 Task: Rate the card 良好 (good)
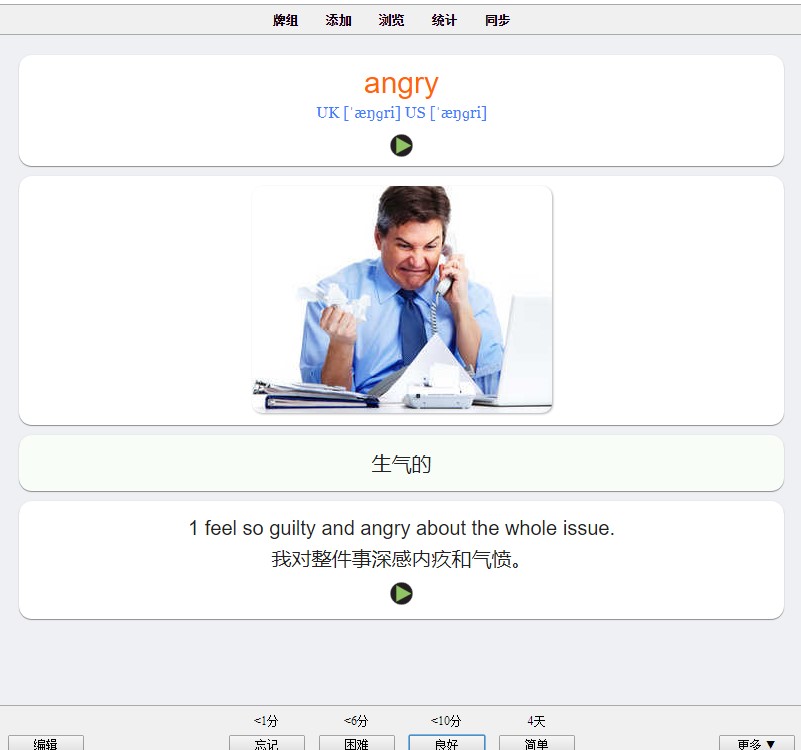(x=446, y=743)
